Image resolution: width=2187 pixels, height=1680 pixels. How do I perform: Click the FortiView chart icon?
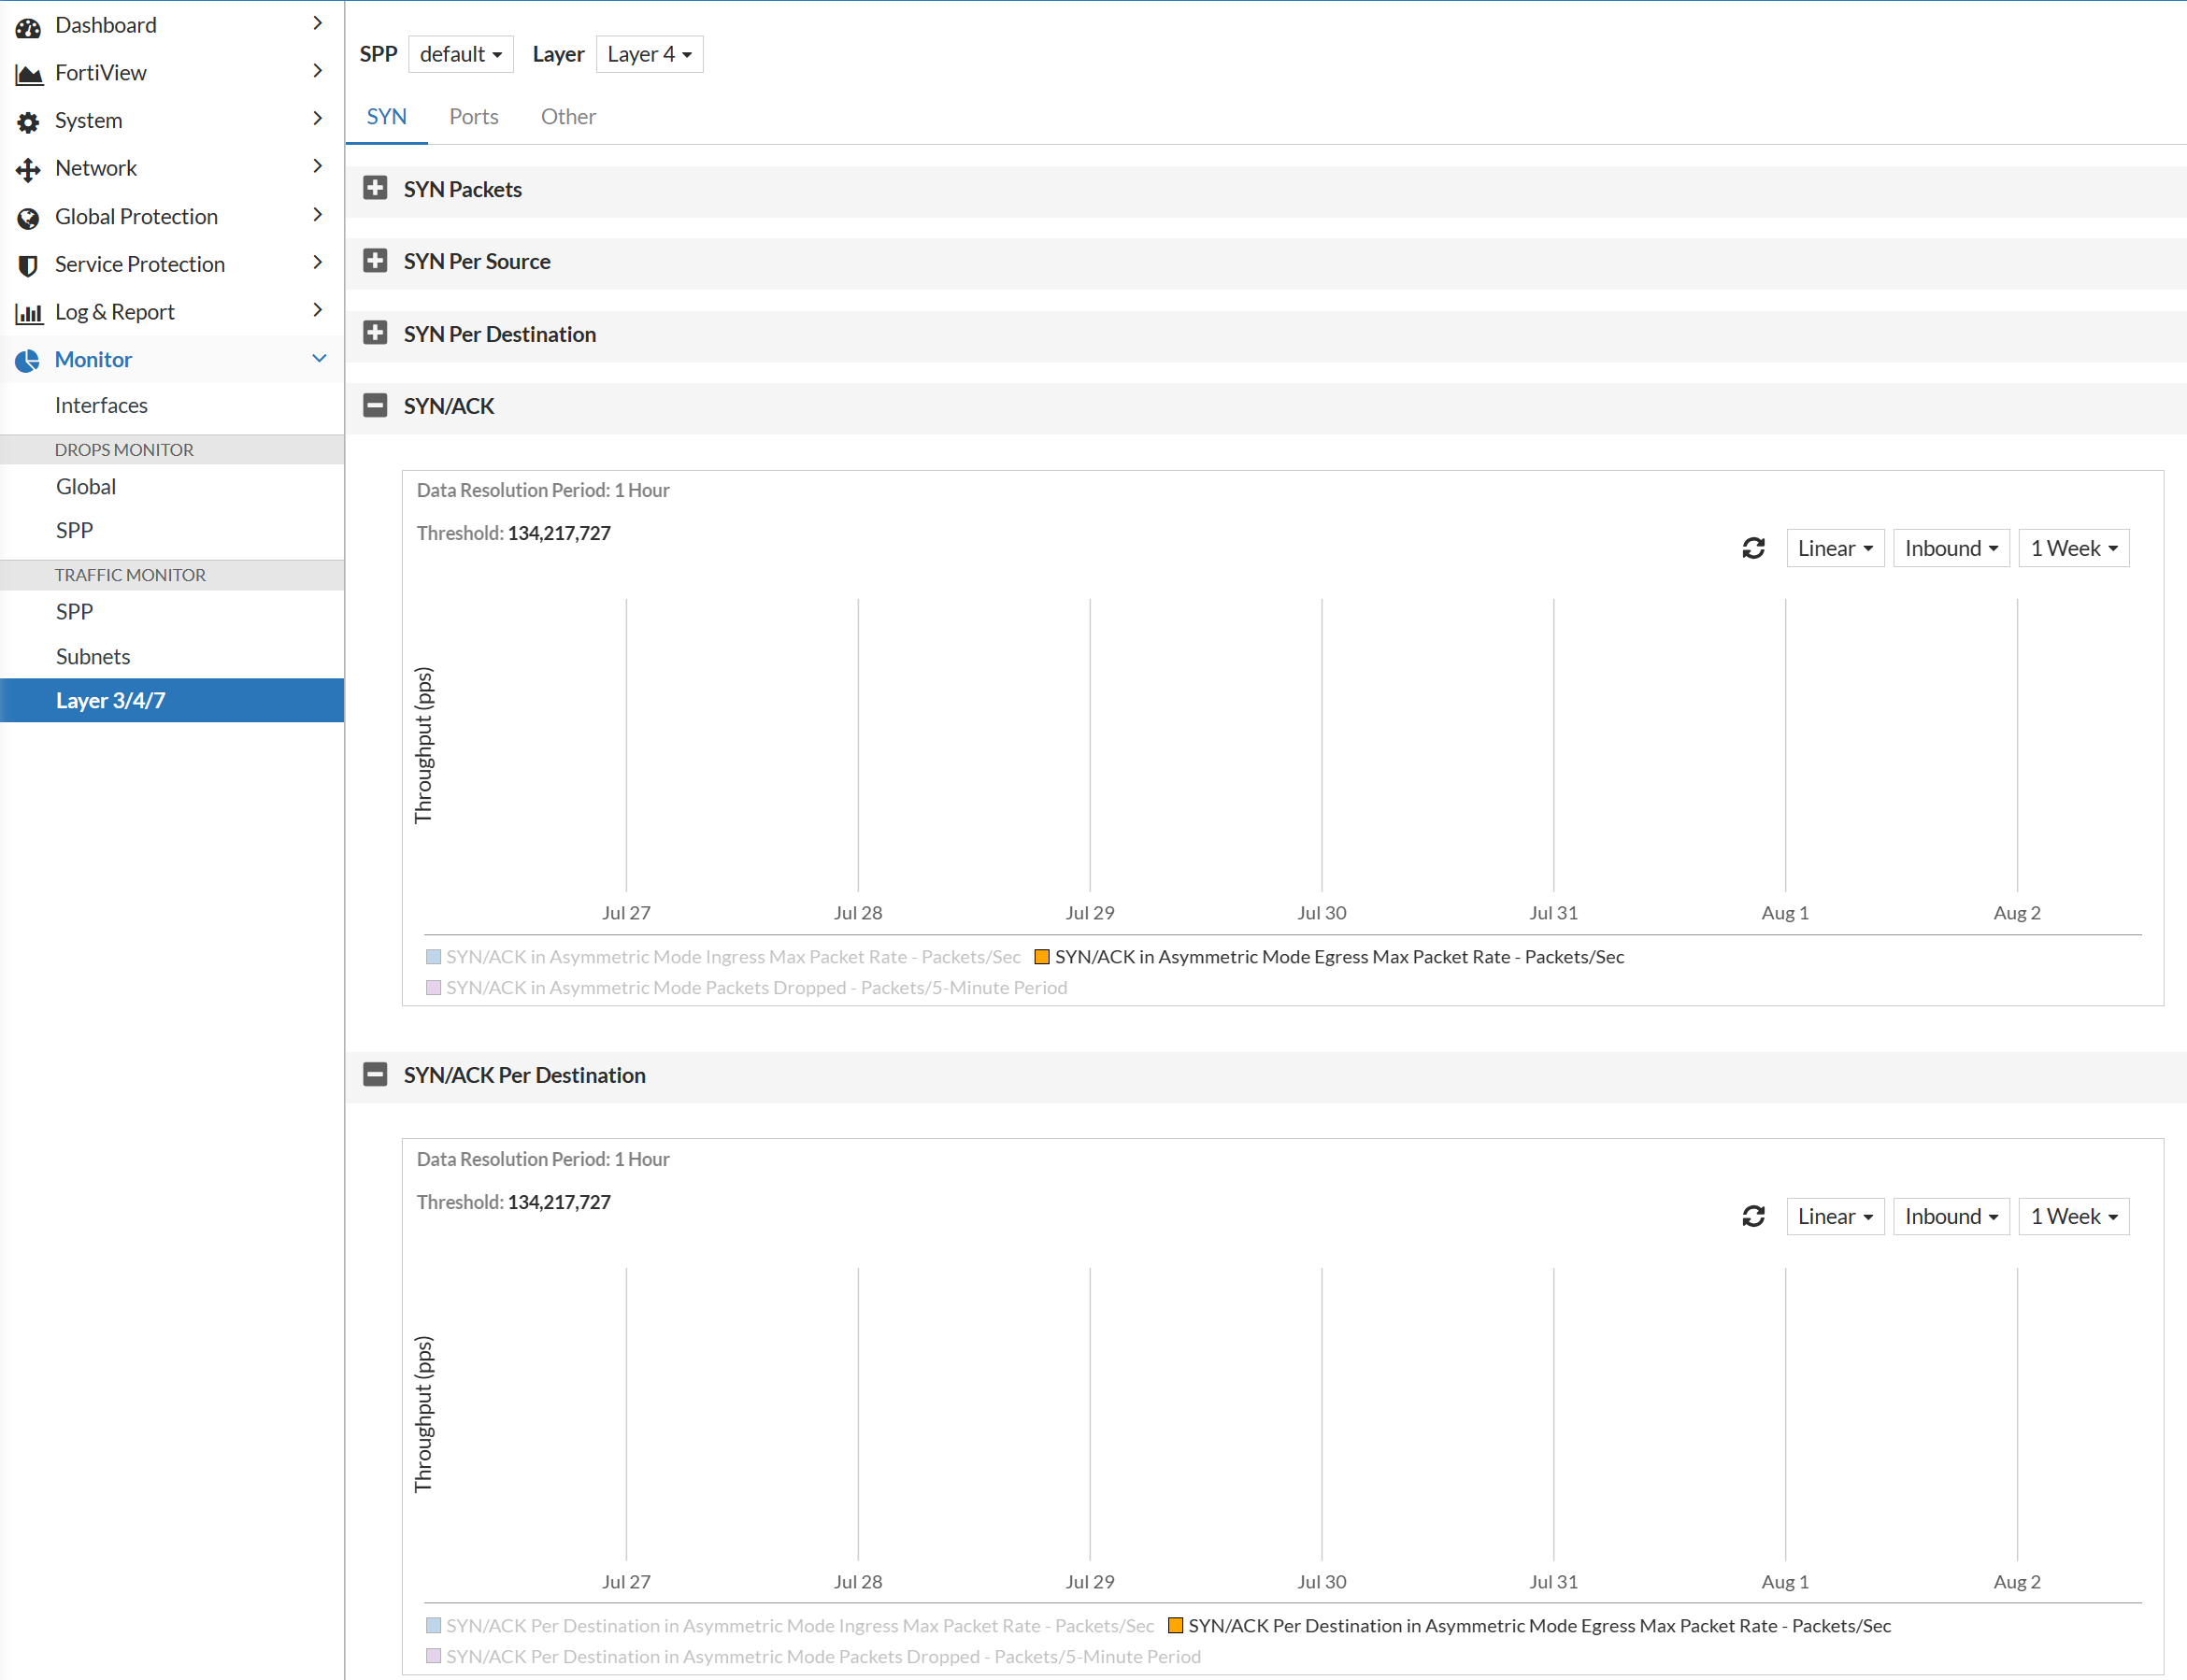[x=28, y=74]
